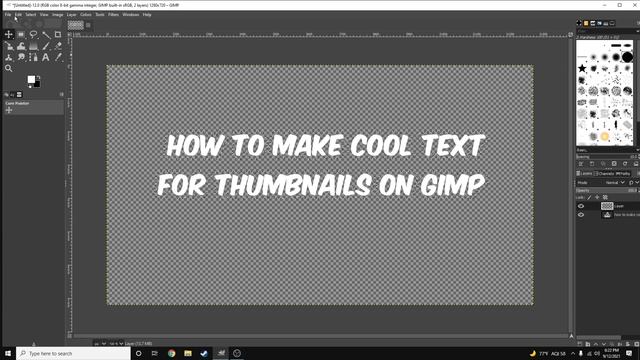Open the blend mode group switch dropdown
Image resolution: width=640 pixels, height=360 pixels.
click(634, 183)
